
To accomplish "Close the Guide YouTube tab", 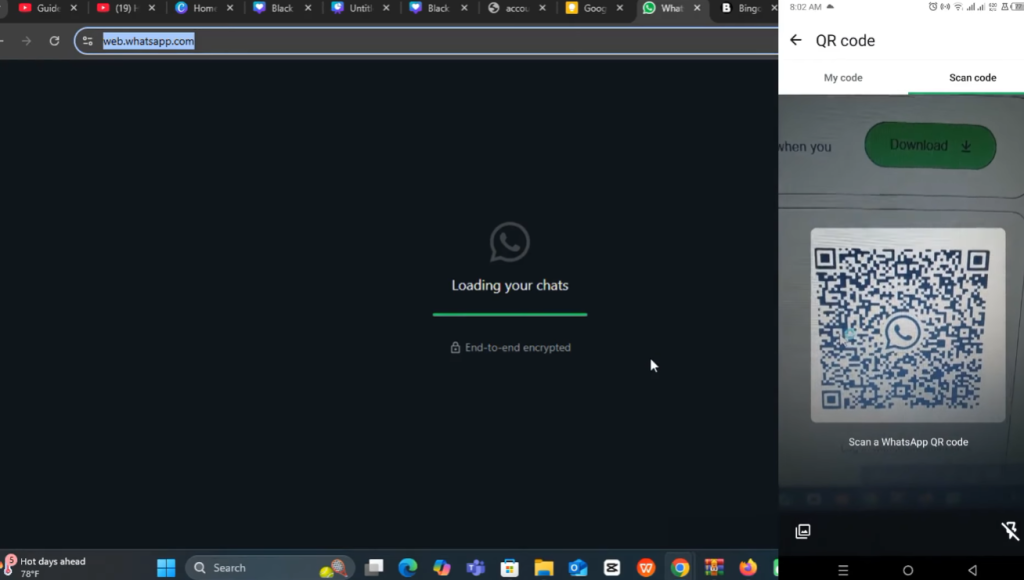I will pyautogui.click(x=74, y=8).
